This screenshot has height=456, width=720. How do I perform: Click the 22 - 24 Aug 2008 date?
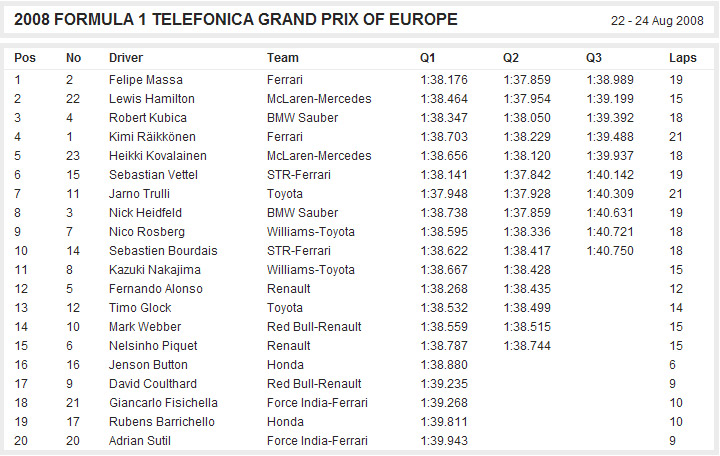tap(657, 21)
